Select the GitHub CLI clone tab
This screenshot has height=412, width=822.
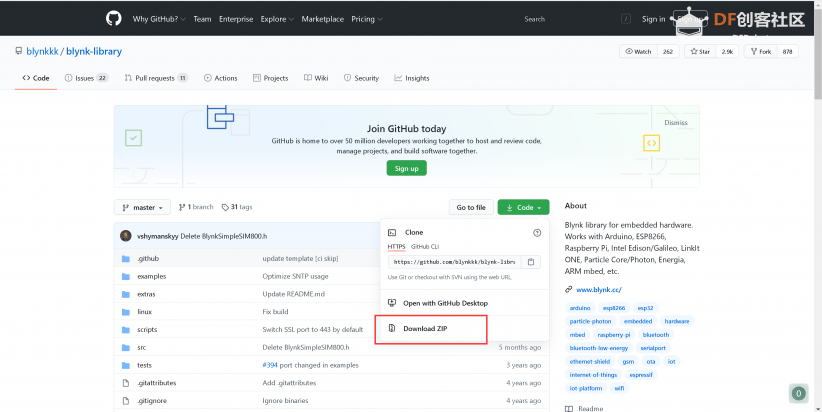tap(425, 246)
